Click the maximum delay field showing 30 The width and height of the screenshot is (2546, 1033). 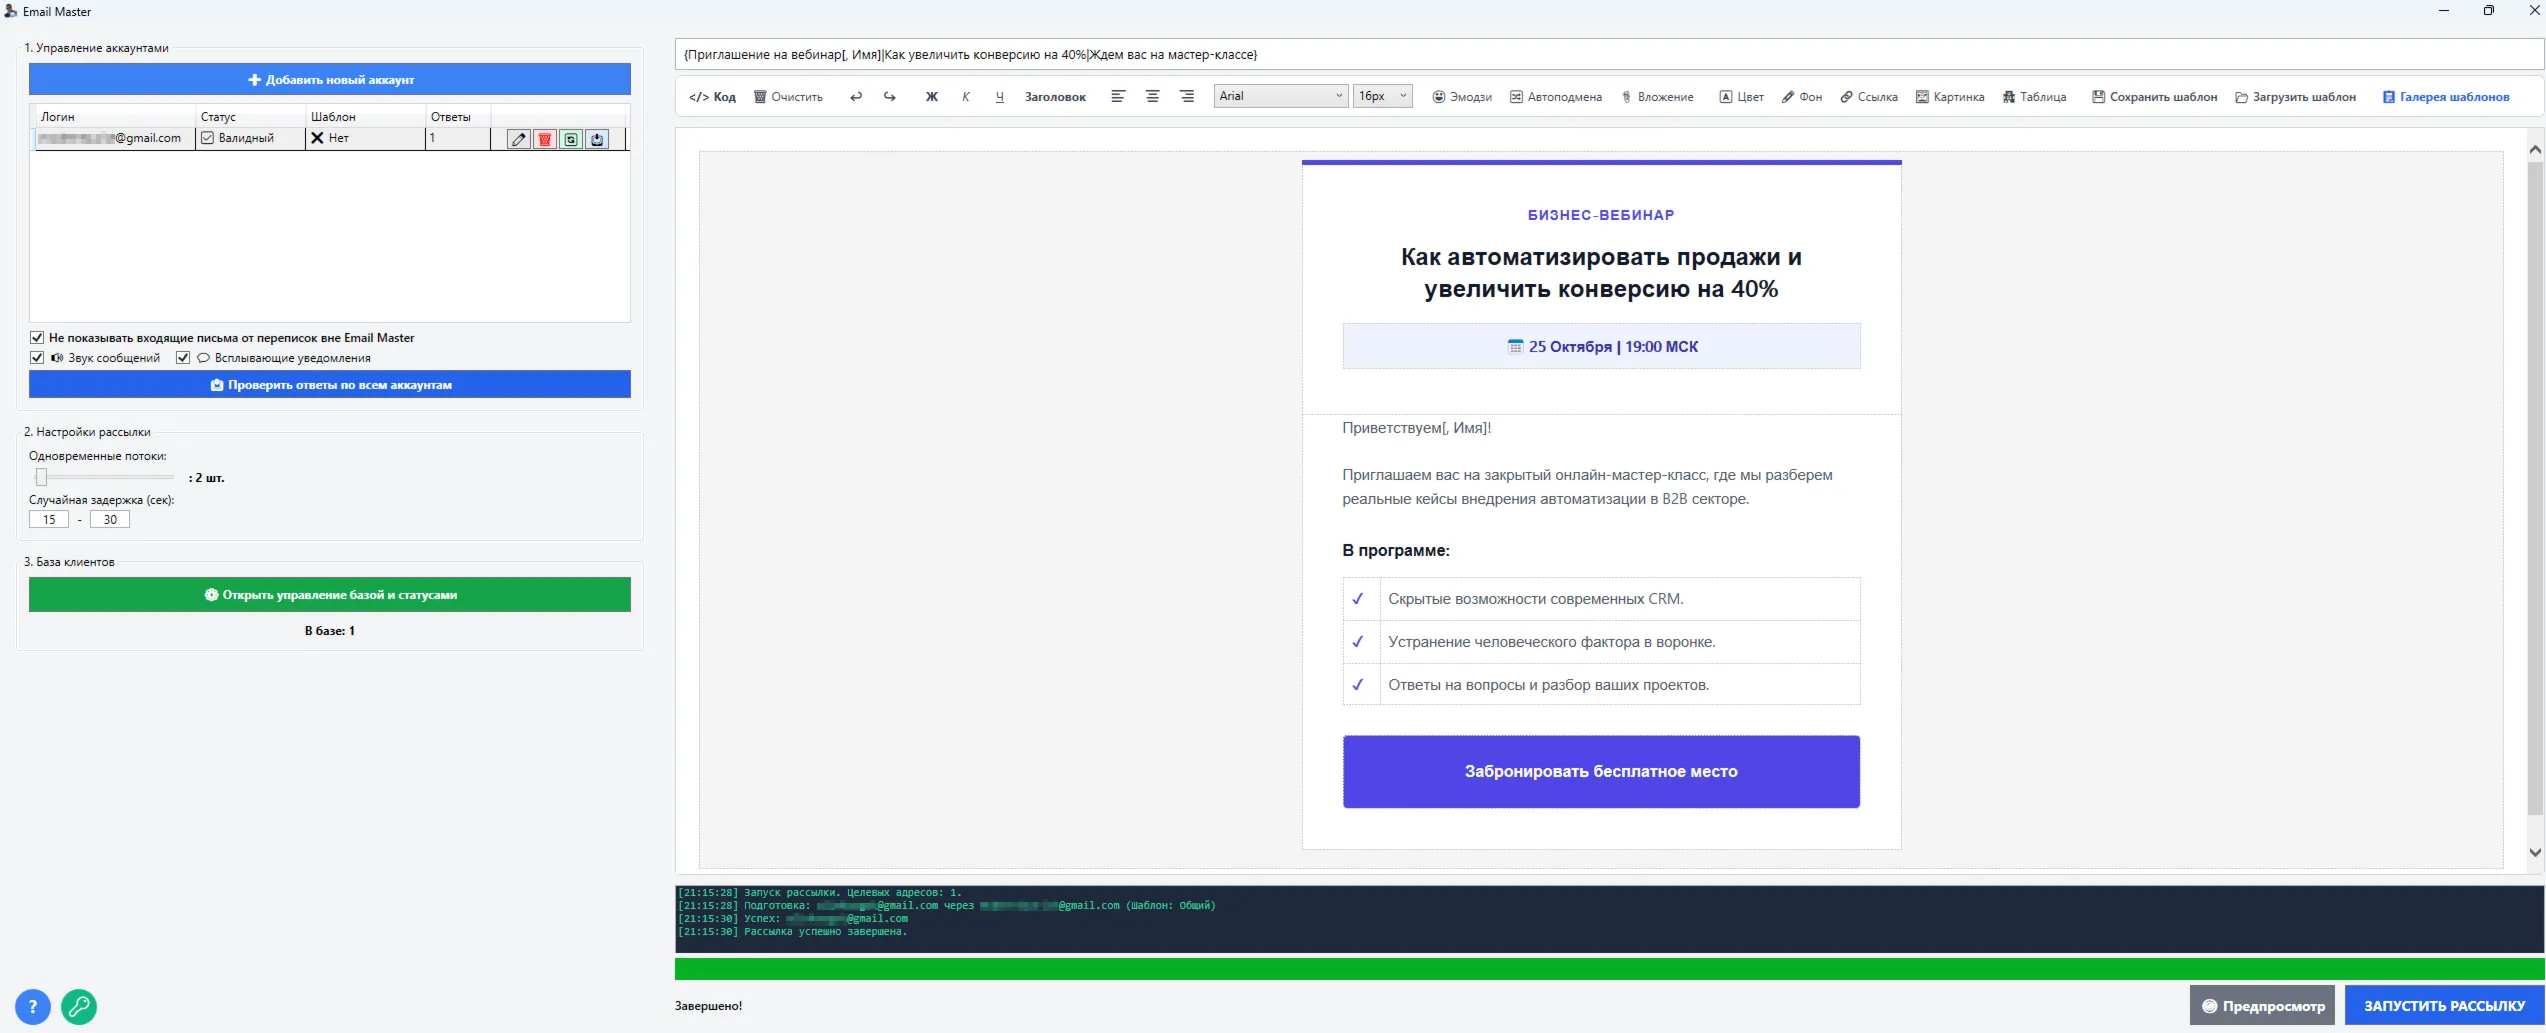point(110,519)
